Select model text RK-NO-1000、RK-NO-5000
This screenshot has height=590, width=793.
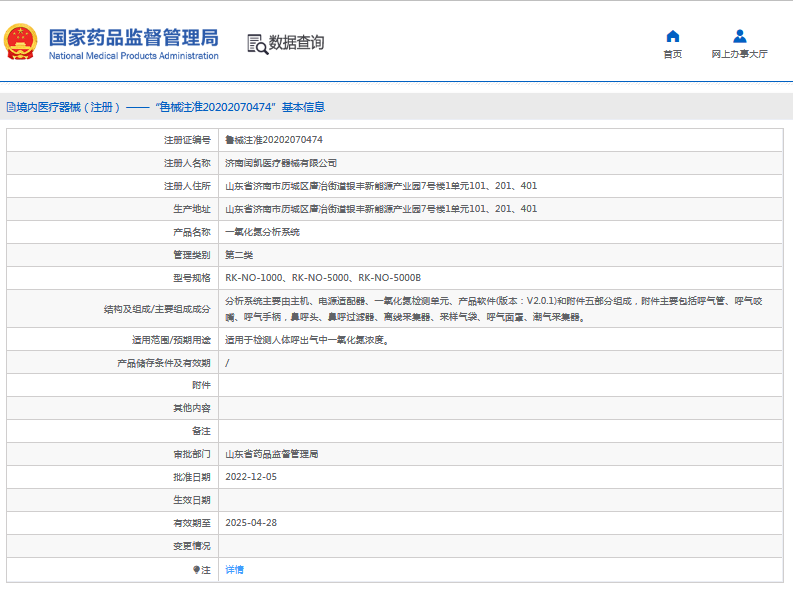pos(287,278)
